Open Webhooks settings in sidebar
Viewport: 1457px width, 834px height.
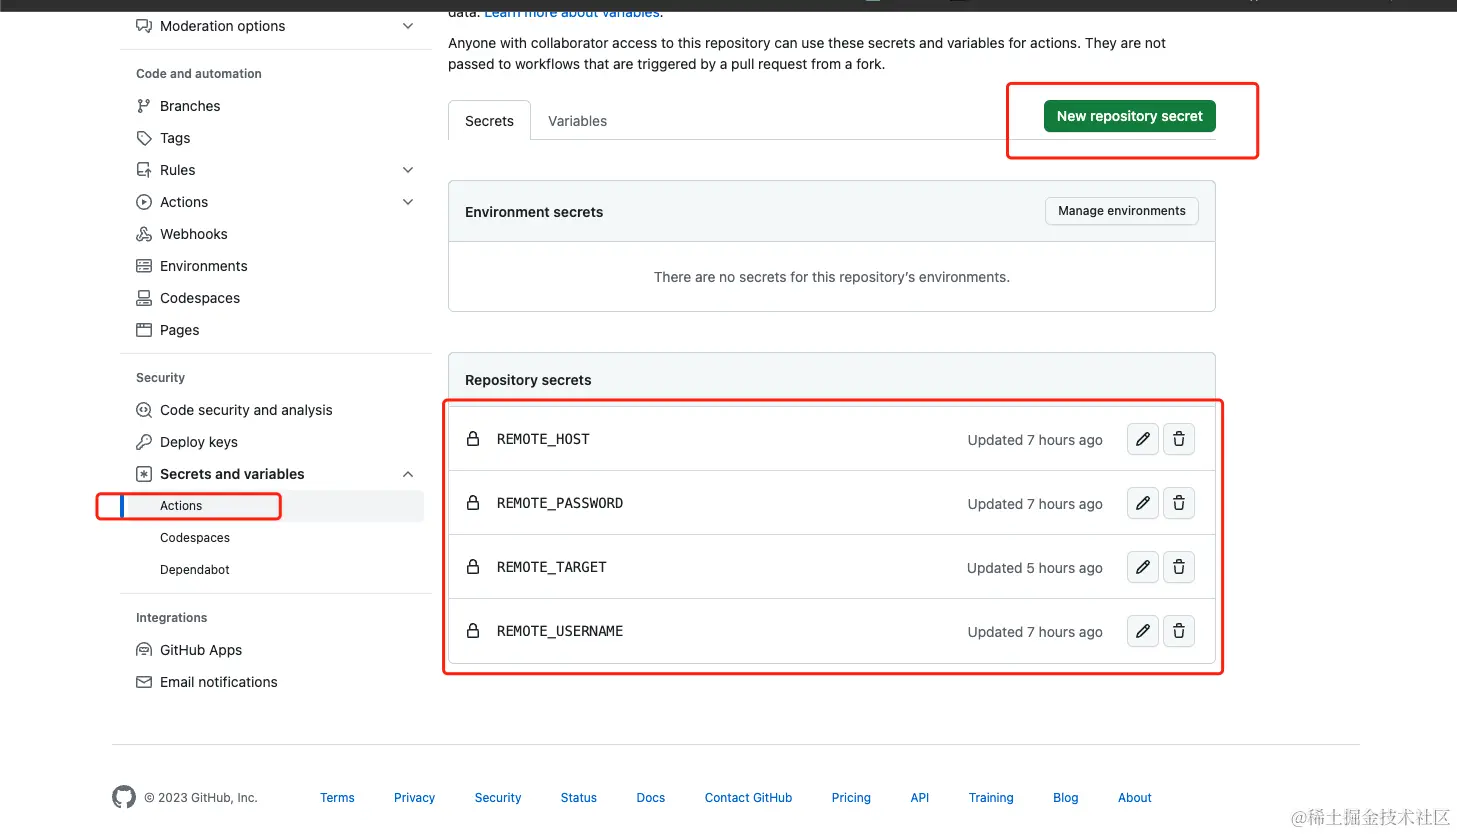(193, 234)
